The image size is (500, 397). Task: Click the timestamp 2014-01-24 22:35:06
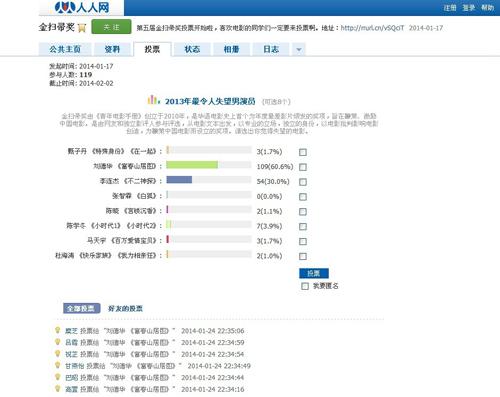click(213, 331)
